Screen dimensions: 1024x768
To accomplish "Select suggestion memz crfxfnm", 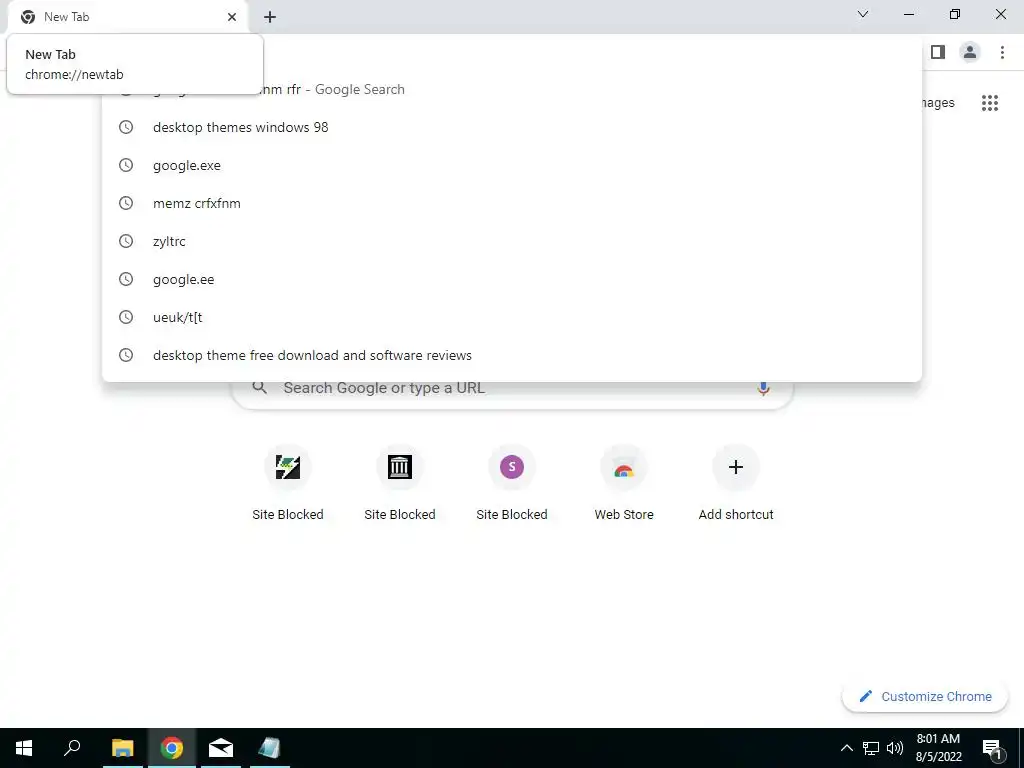I will (x=512, y=203).
